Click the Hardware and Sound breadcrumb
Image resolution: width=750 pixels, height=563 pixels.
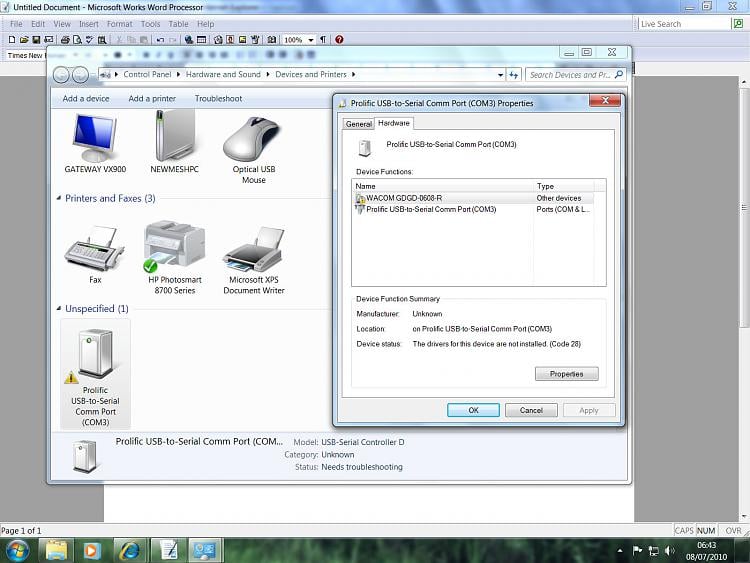point(223,75)
